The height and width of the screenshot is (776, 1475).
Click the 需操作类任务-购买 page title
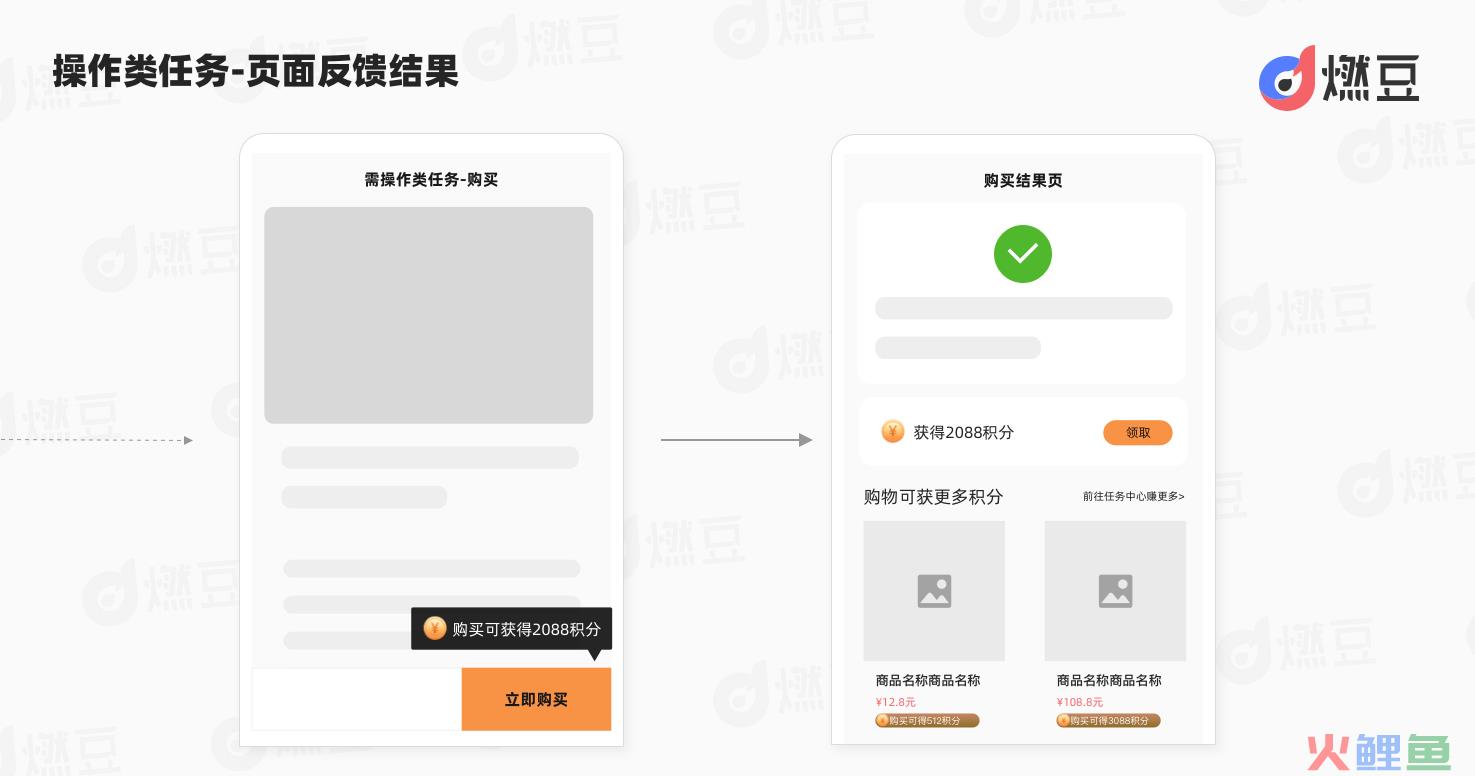[431, 180]
